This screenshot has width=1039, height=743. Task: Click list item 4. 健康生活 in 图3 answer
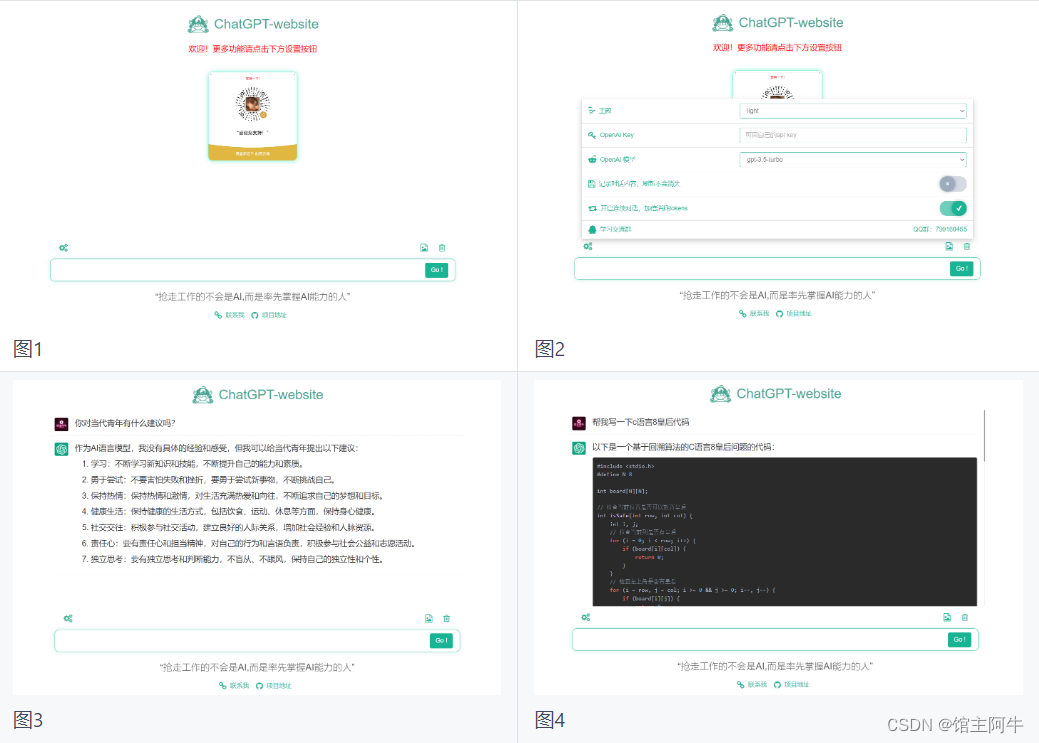[229, 512]
